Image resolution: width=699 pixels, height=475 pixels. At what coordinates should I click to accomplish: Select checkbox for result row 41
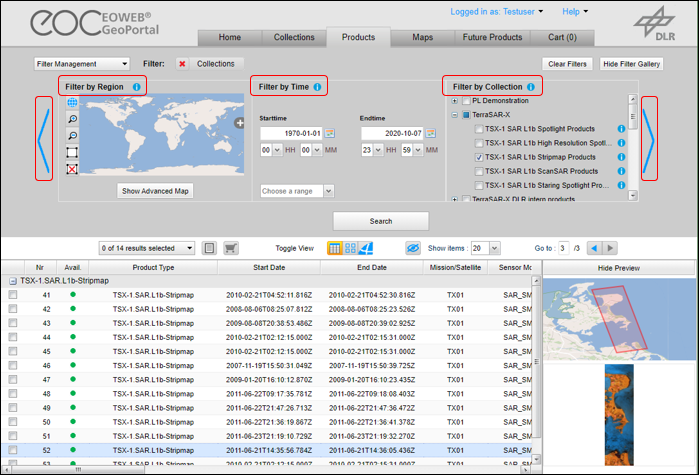[13, 295]
